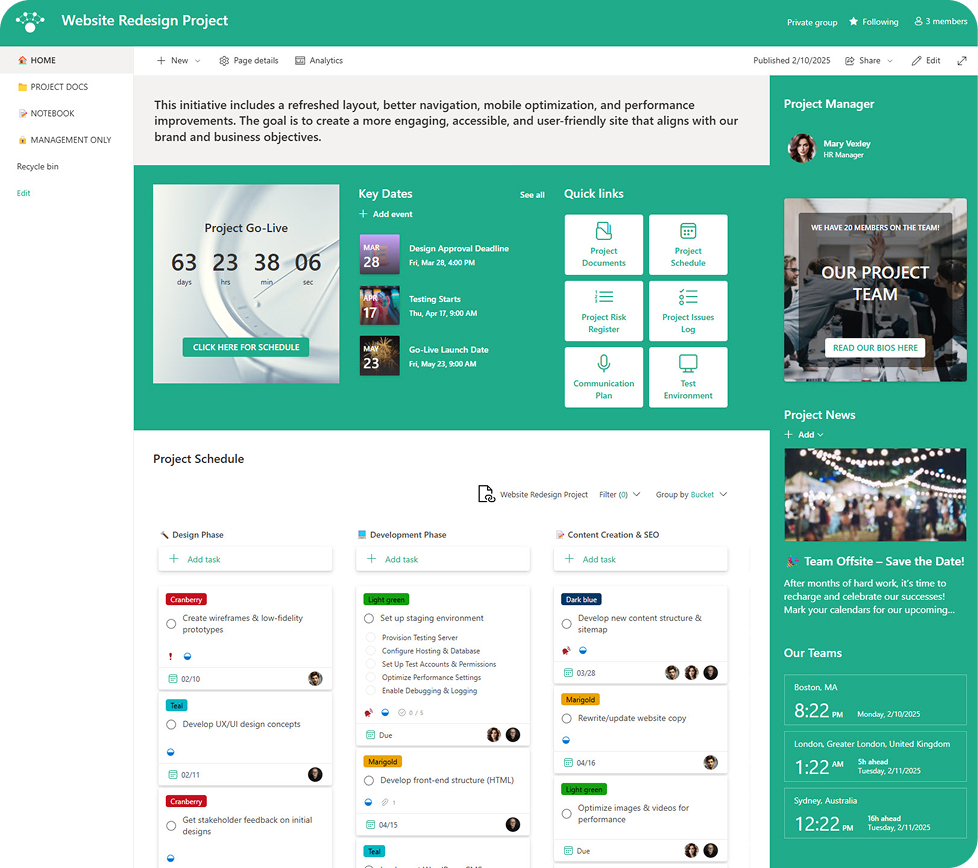978x868 pixels.
Task: Mark Develop new content structure & sitemap complete
Action: click(x=566, y=624)
